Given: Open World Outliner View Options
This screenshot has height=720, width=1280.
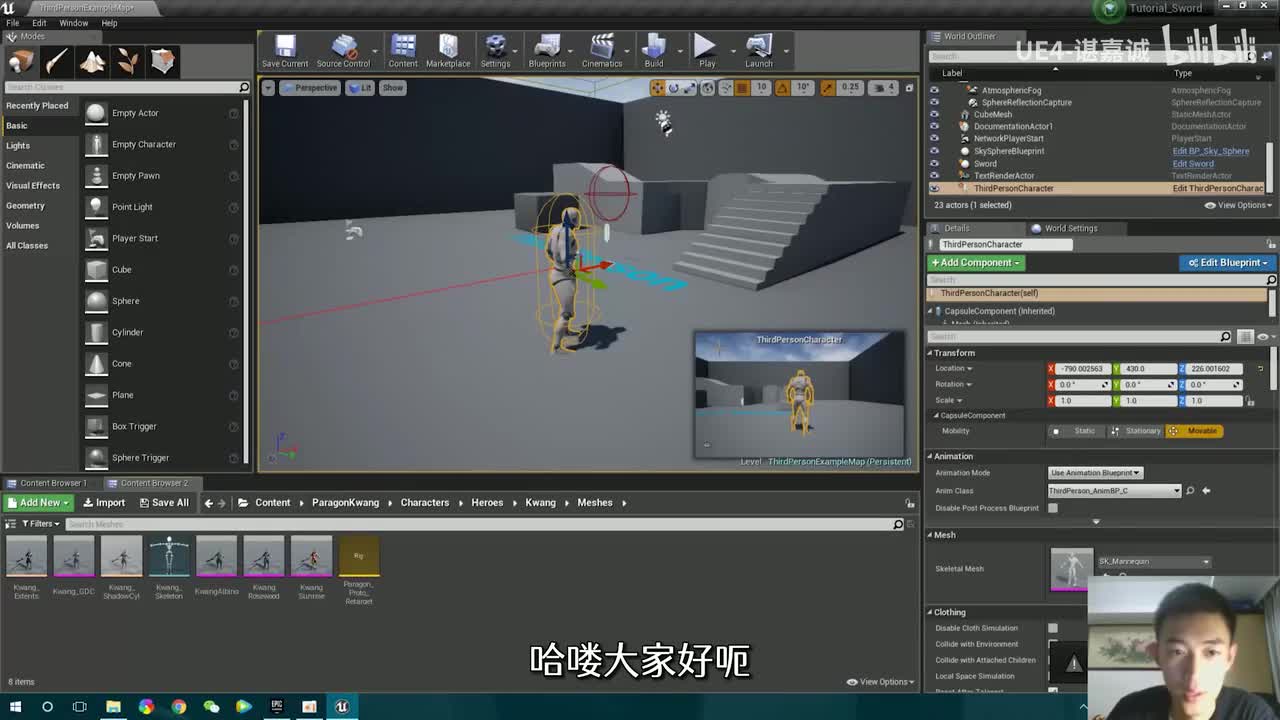Looking at the screenshot, I should 1238,205.
